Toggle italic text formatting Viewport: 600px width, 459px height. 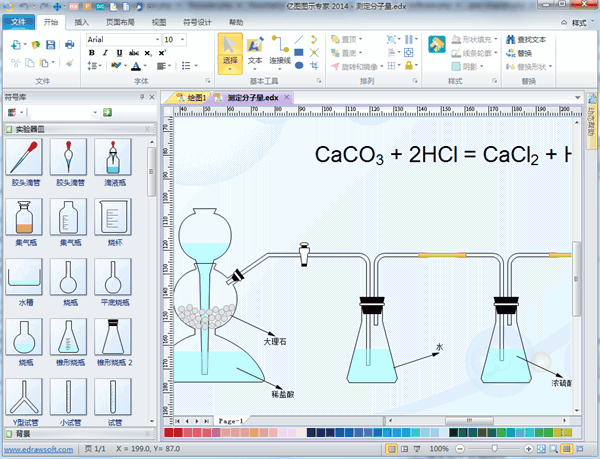pos(105,53)
